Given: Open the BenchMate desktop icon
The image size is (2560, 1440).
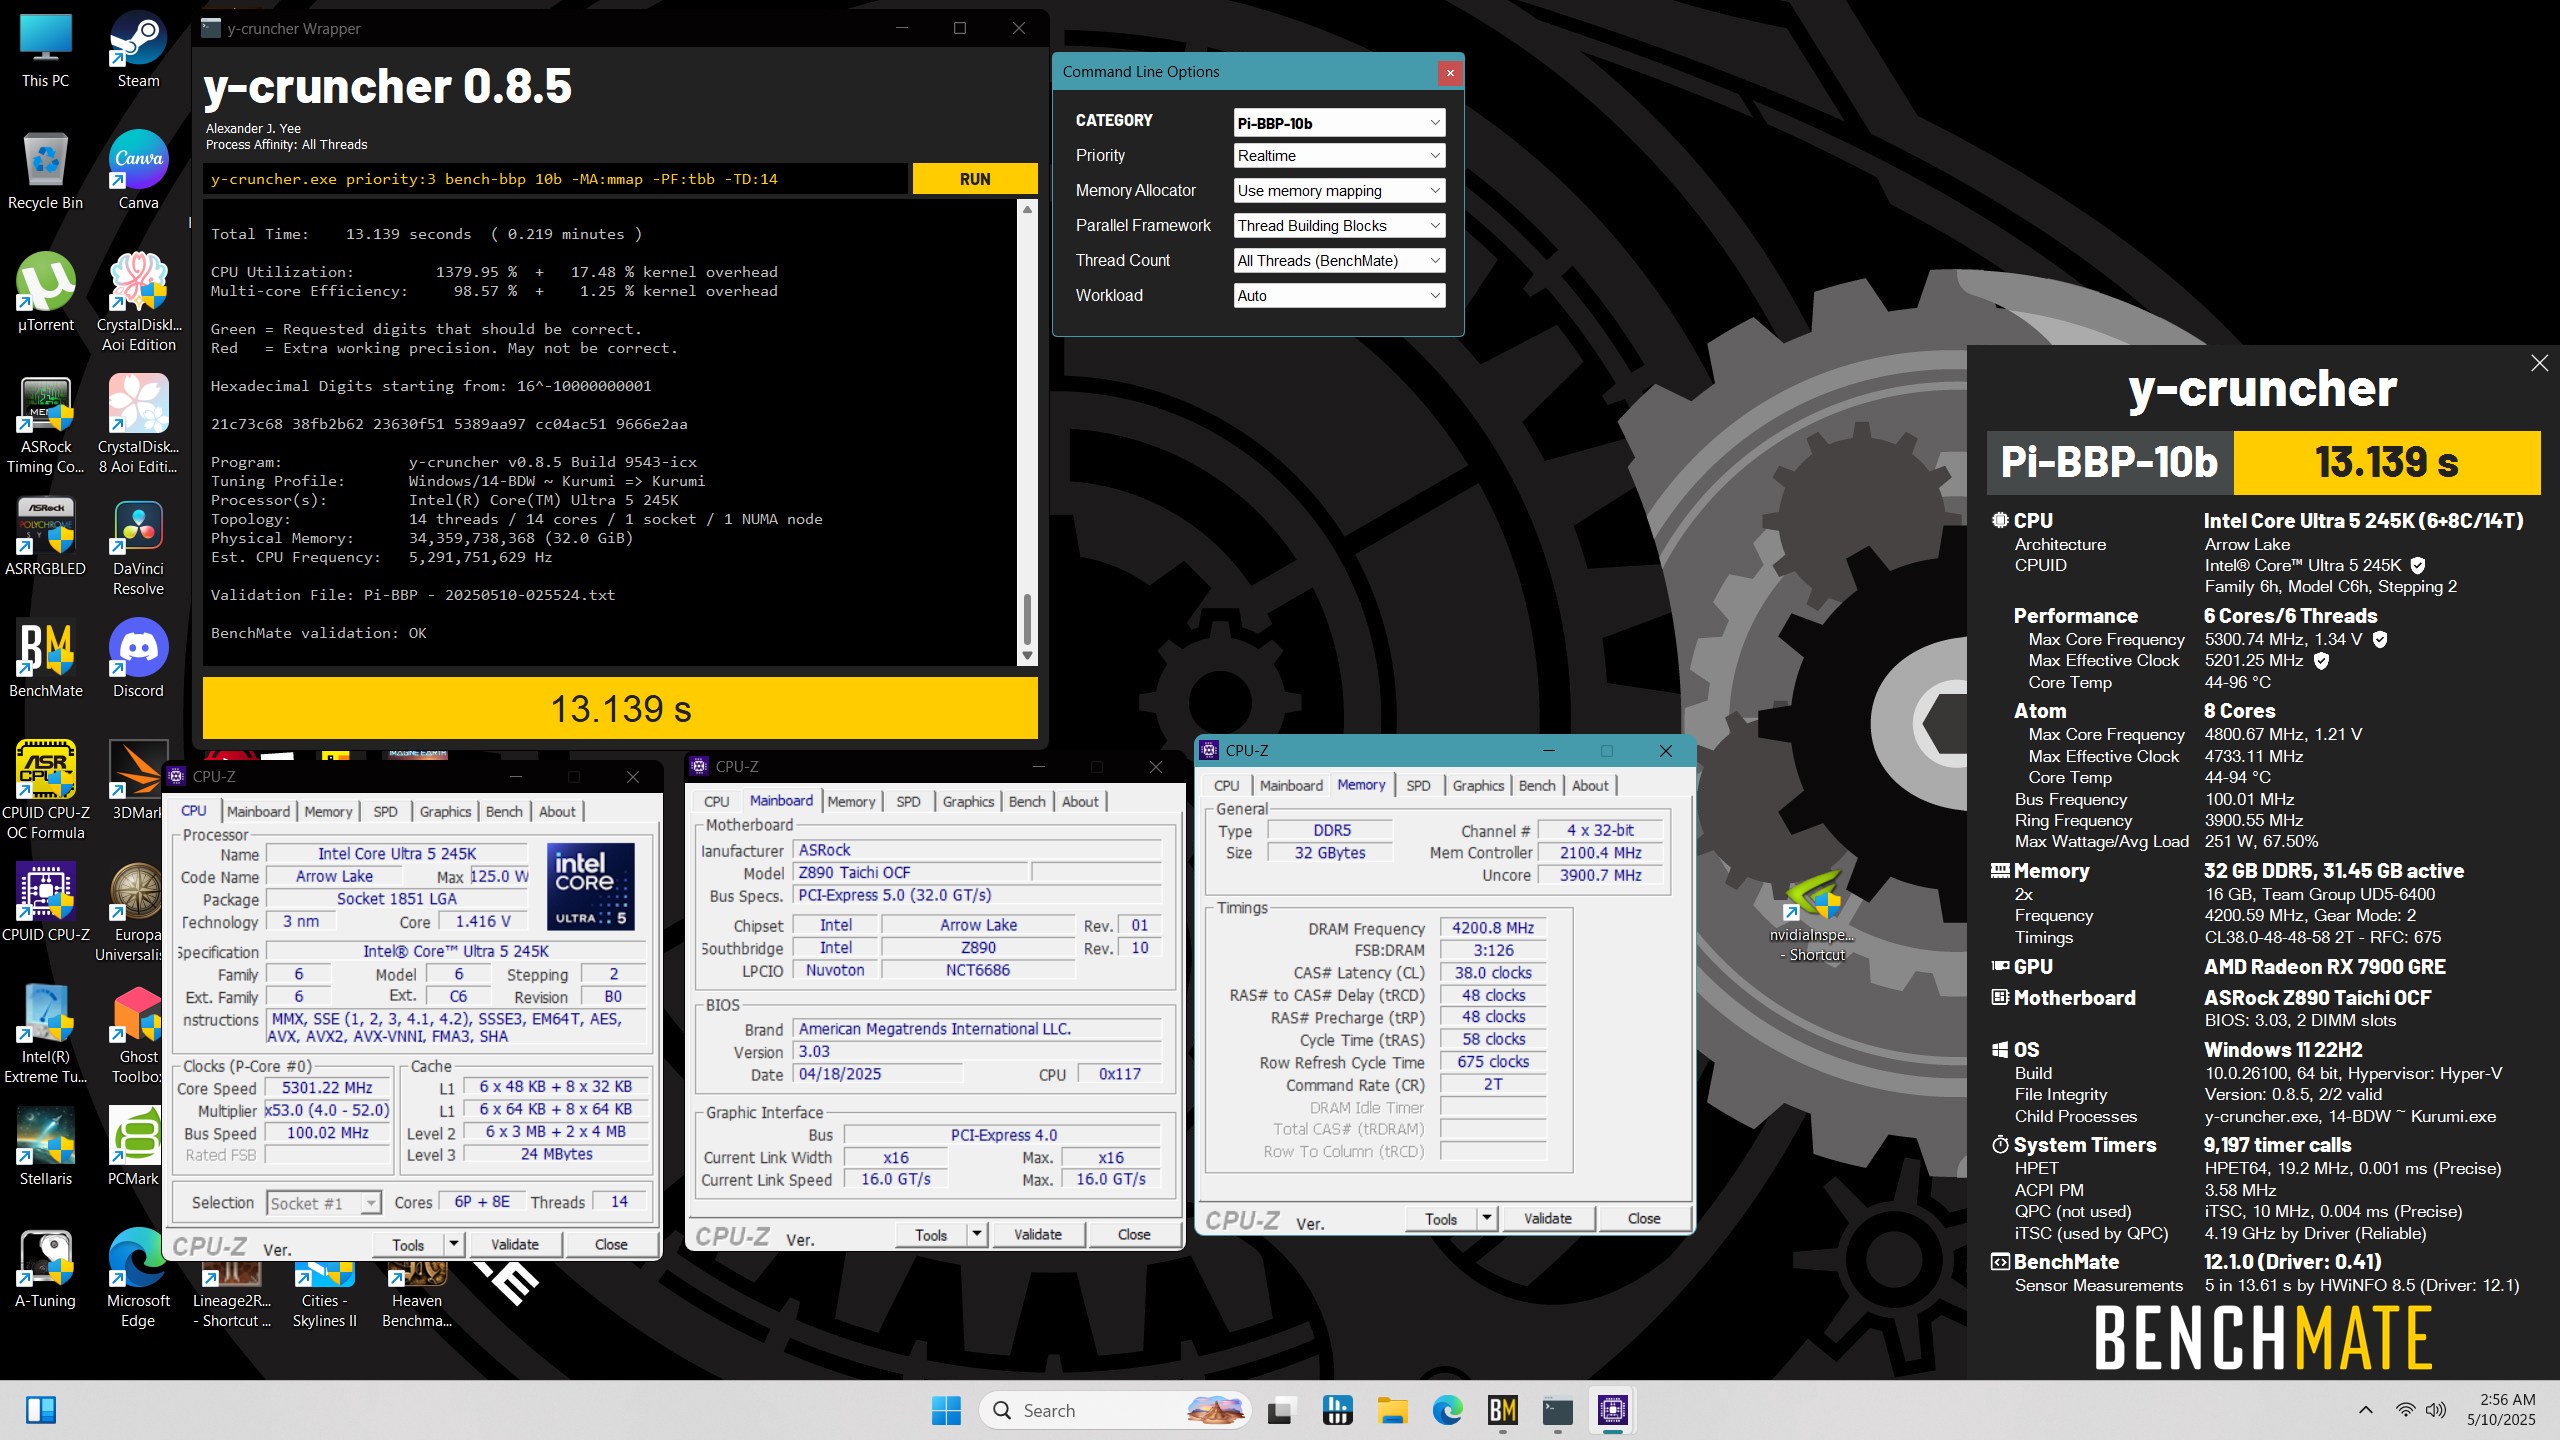Looking at the screenshot, I should coord(46,660).
